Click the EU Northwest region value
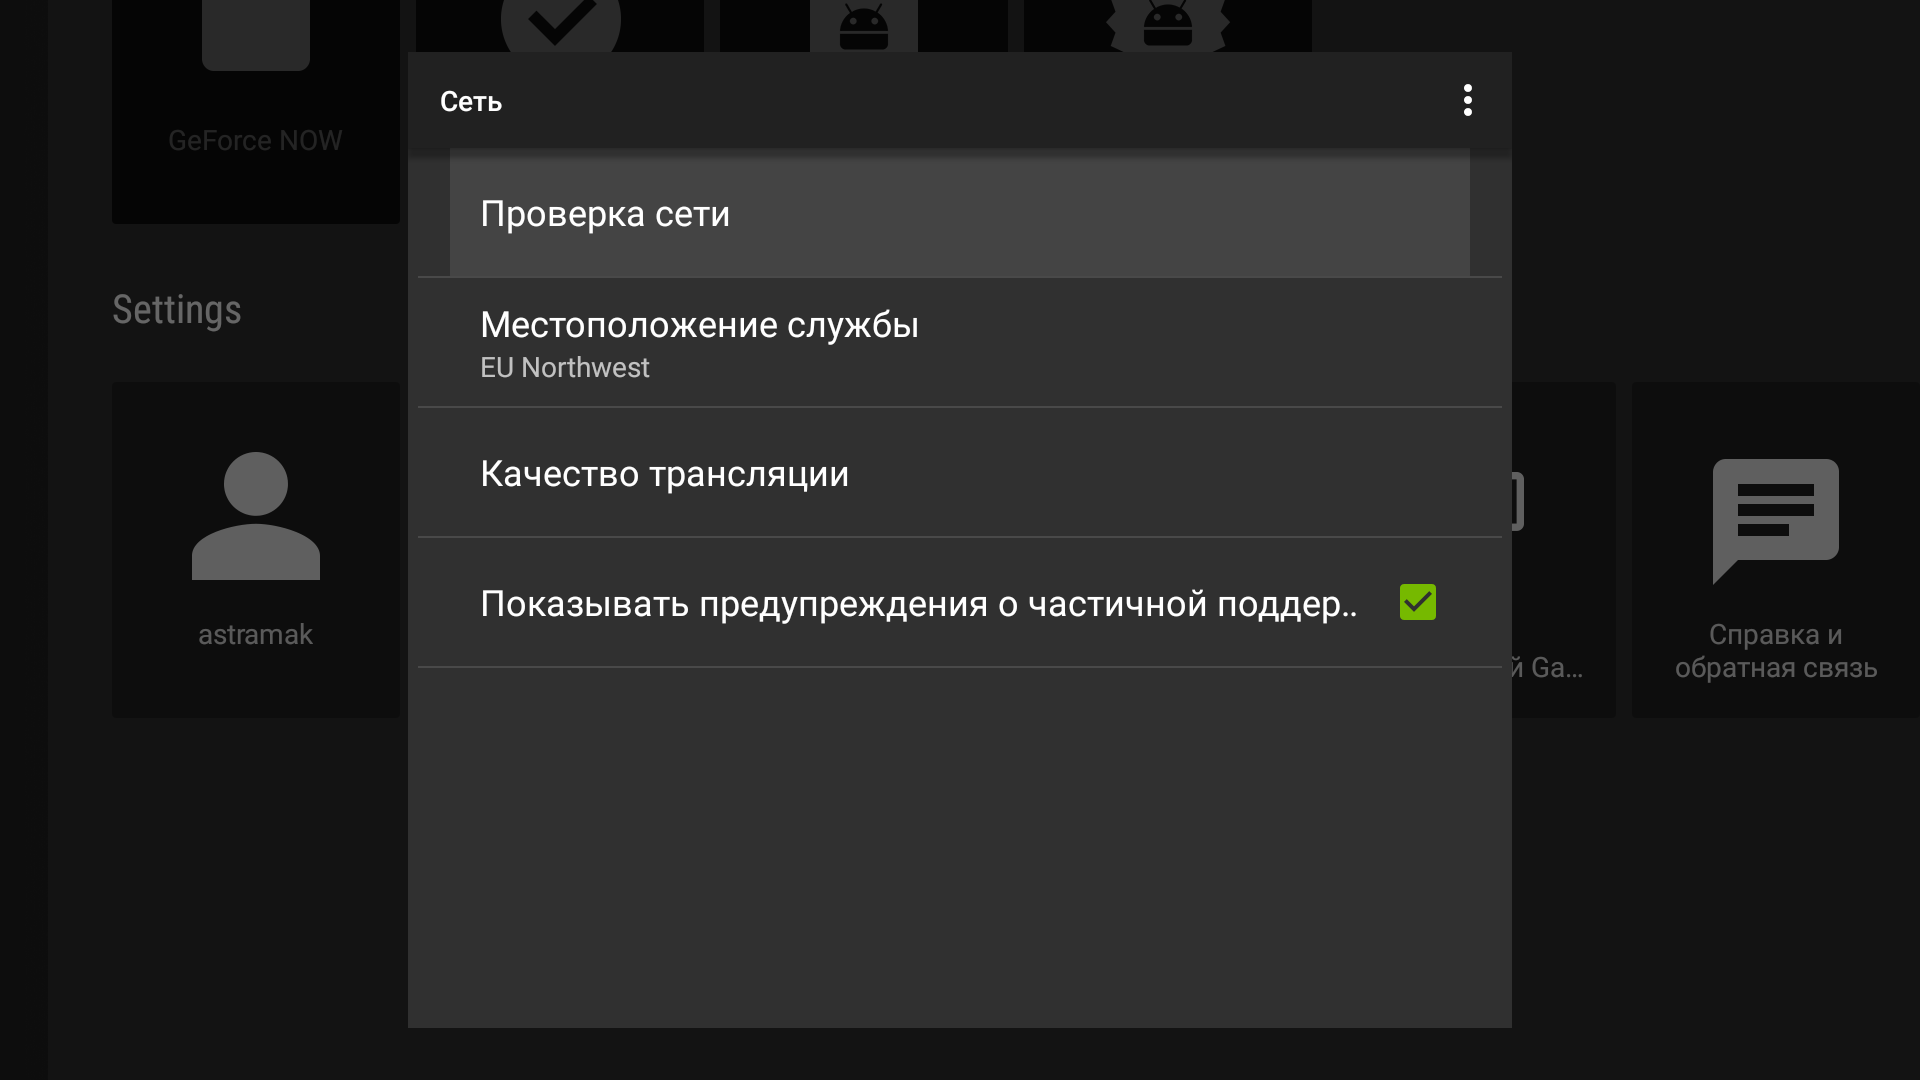Screen dimensions: 1920x1080 [565, 368]
